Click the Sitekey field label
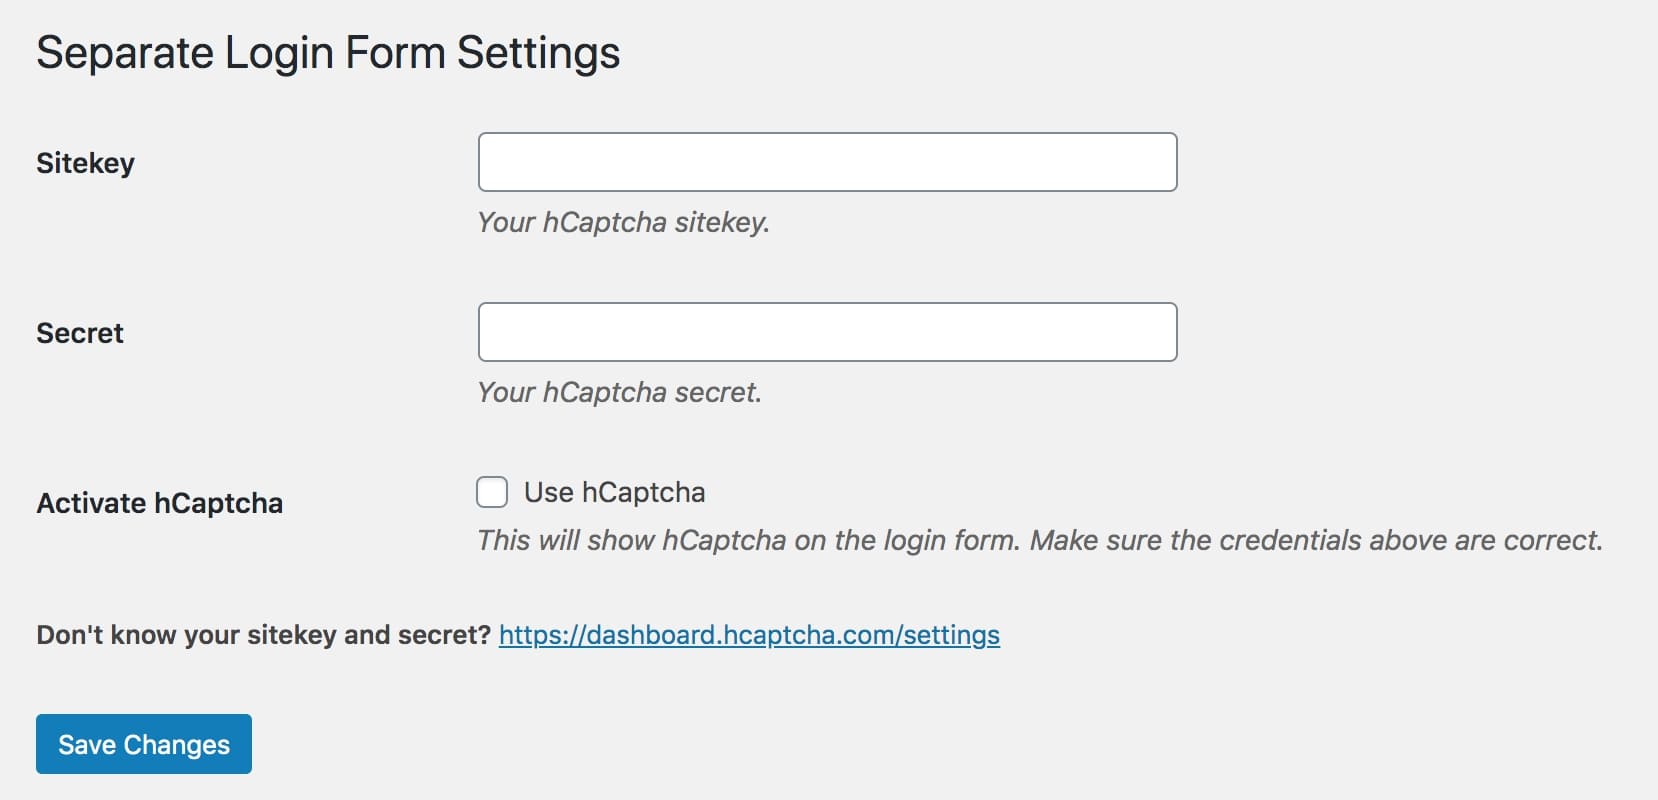The width and height of the screenshot is (1658, 800). (86, 162)
